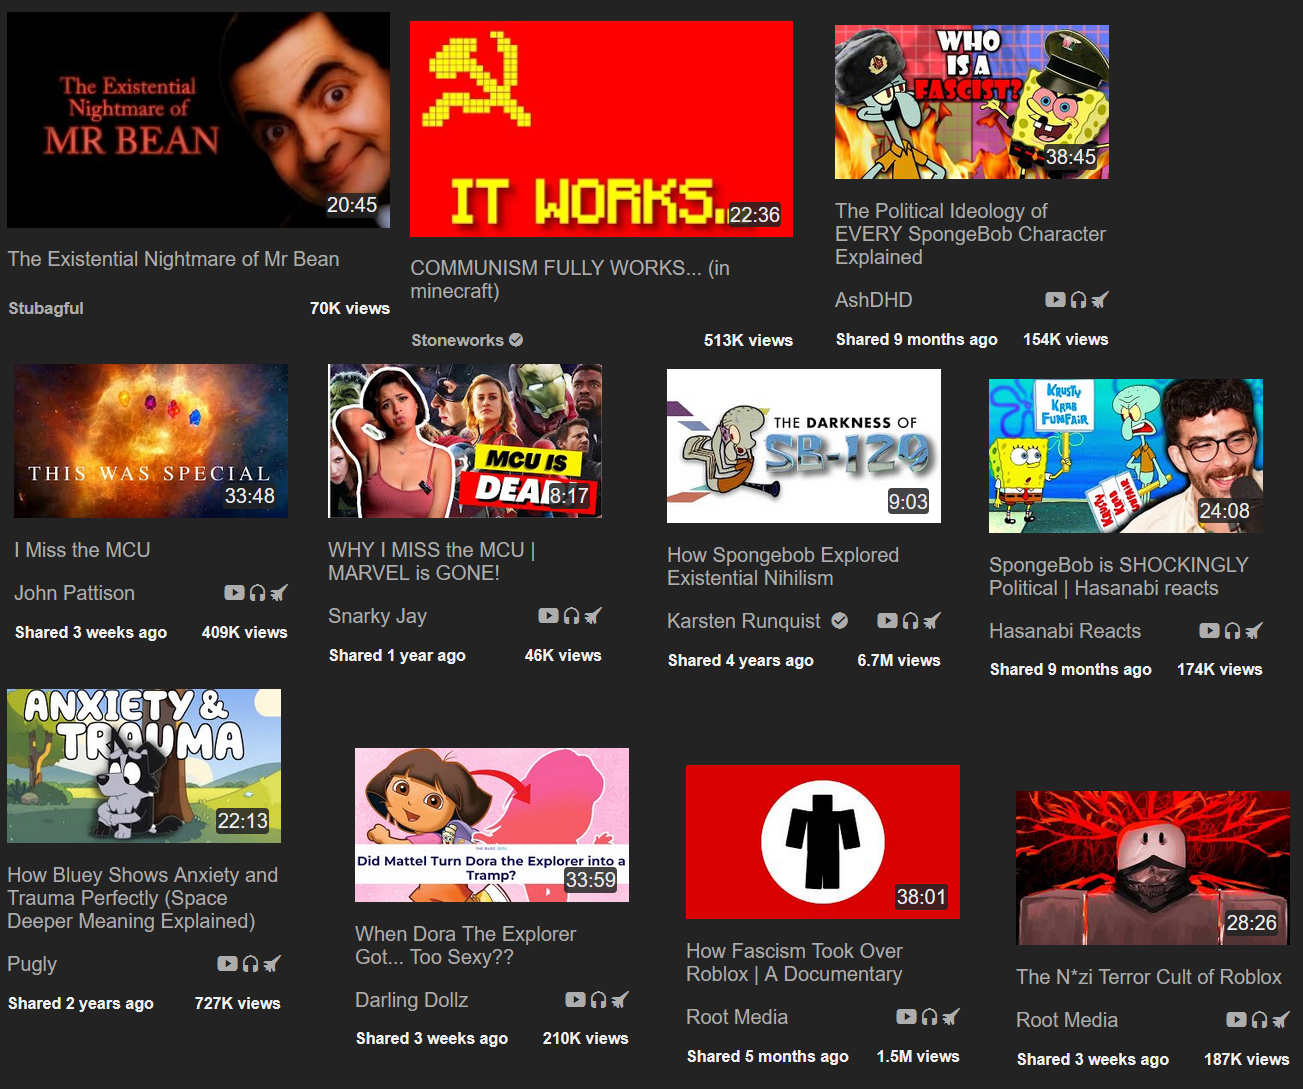This screenshot has height=1089, width=1303.
Task: Click the YouTube icon beside Snarky Jay
Action: (x=548, y=615)
